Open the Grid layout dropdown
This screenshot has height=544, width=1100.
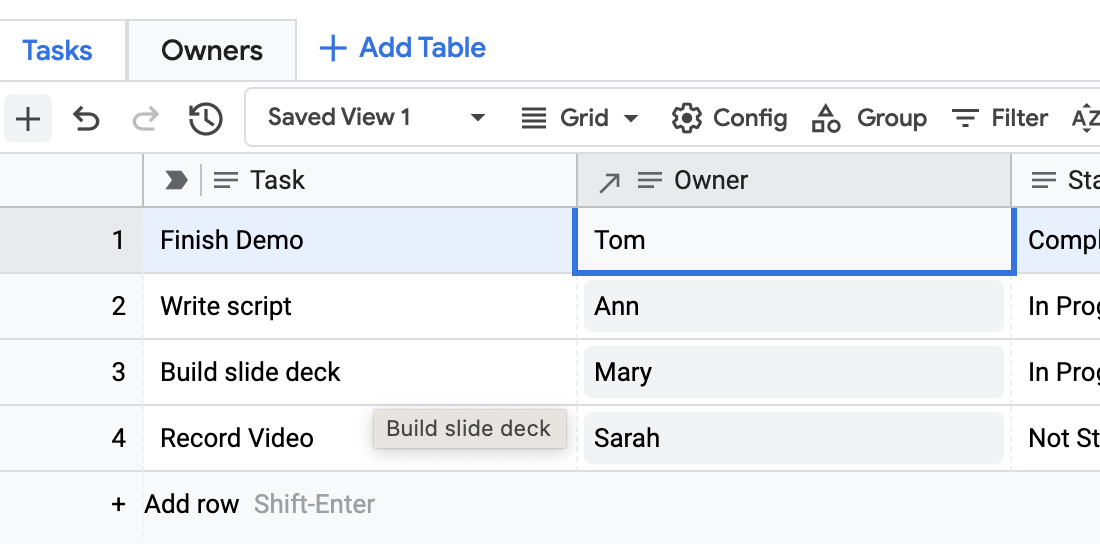click(x=580, y=118)
